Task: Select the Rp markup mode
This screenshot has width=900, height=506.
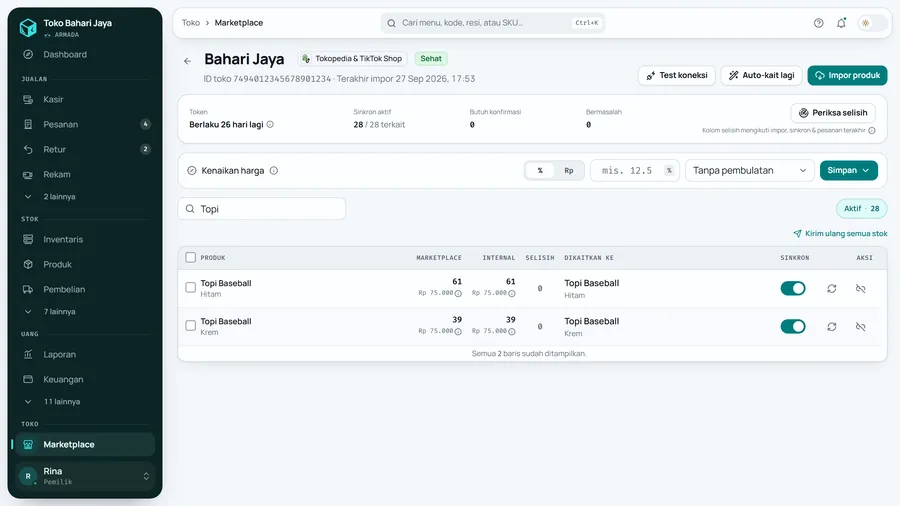Action: (x=568, y=170)
